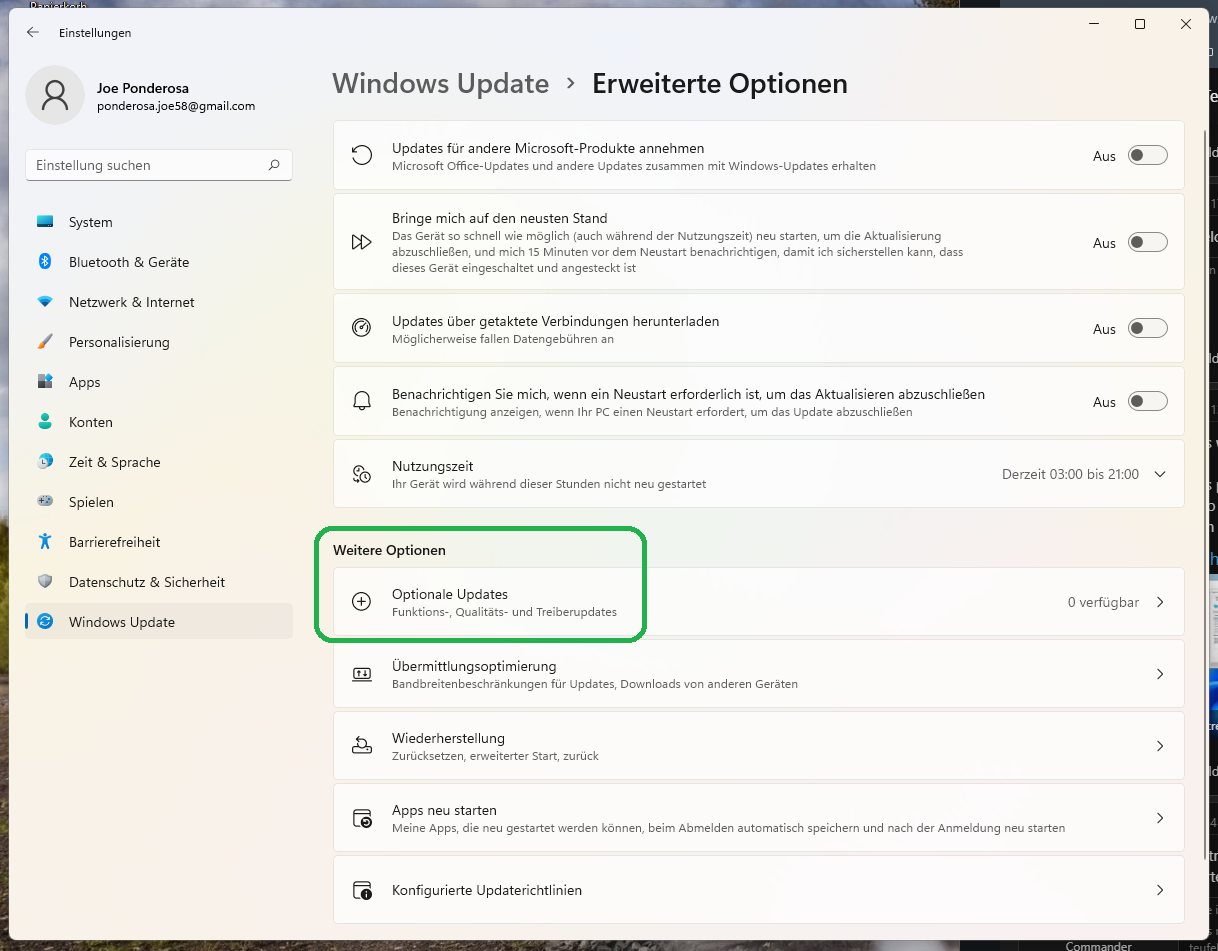Go to Netzwerk & Internet settings
This screenshot has height=951, width=1218.
coord(159,302)
